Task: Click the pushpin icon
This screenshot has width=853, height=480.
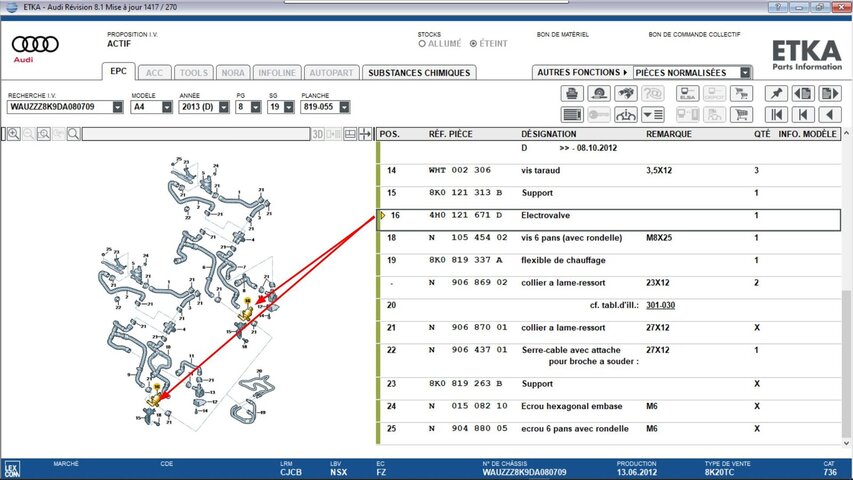Action: pyautogui.click(x=776, y=94)
